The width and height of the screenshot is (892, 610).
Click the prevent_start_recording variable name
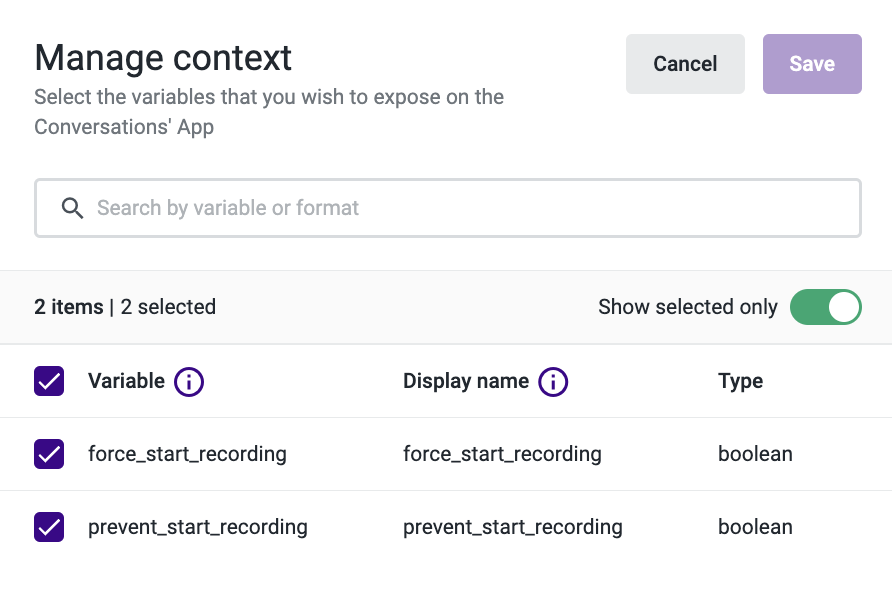point(197,527)
